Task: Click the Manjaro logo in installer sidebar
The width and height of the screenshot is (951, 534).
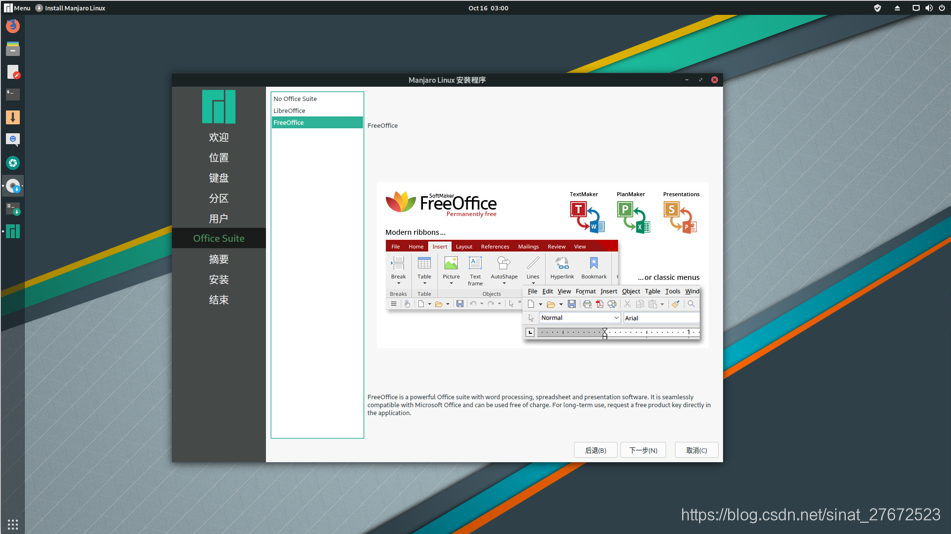Action: tap(219, 107)
